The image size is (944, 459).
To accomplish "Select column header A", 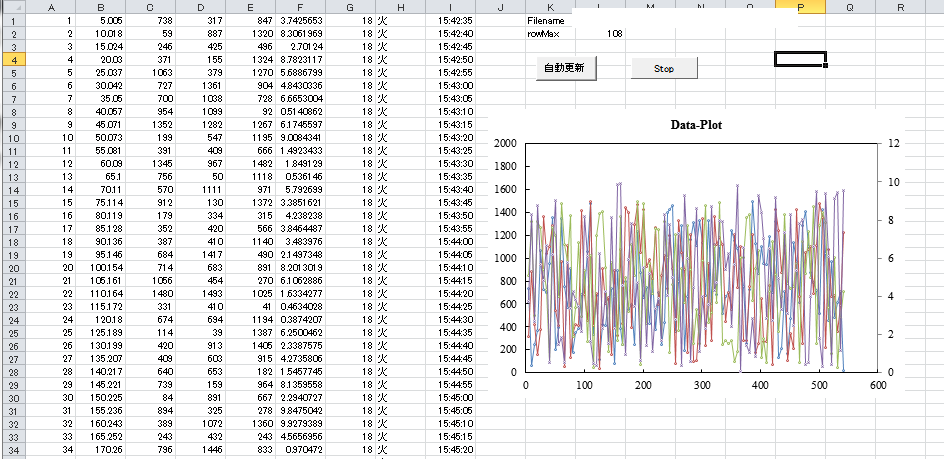I will [50, 7].
